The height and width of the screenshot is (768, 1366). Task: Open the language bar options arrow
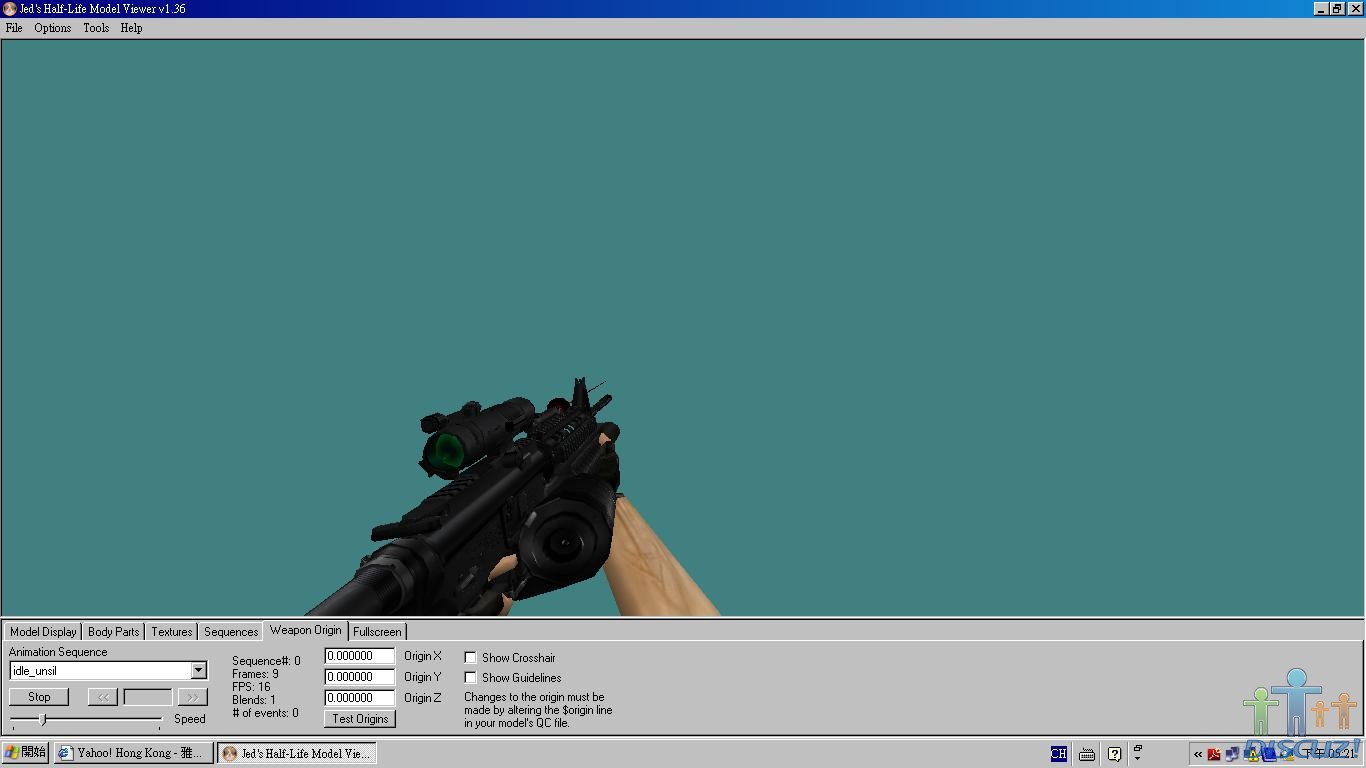(1137, 758)
